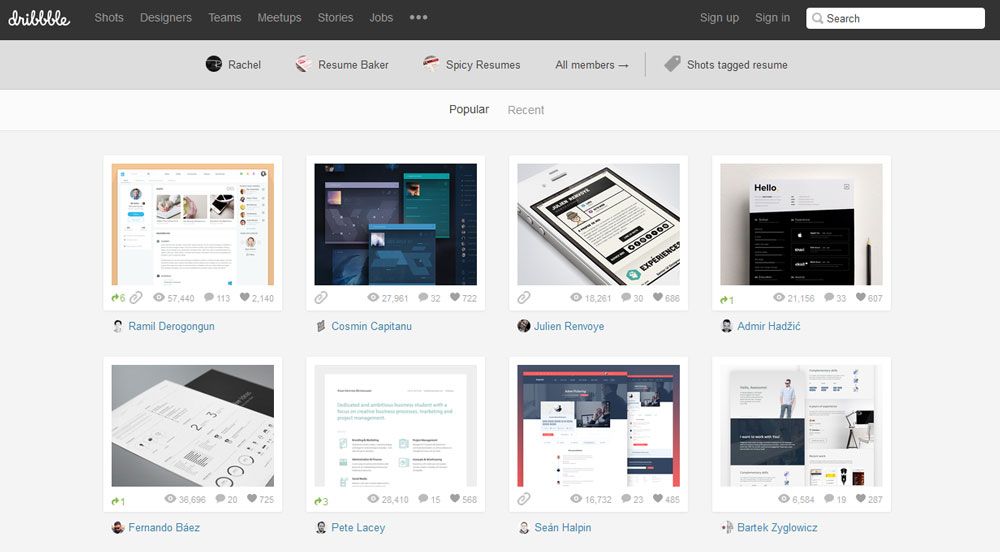The width and height of the screenshot is (1000, 552).
Task: Switch to the Recent tab
Action: click(526, 110)
